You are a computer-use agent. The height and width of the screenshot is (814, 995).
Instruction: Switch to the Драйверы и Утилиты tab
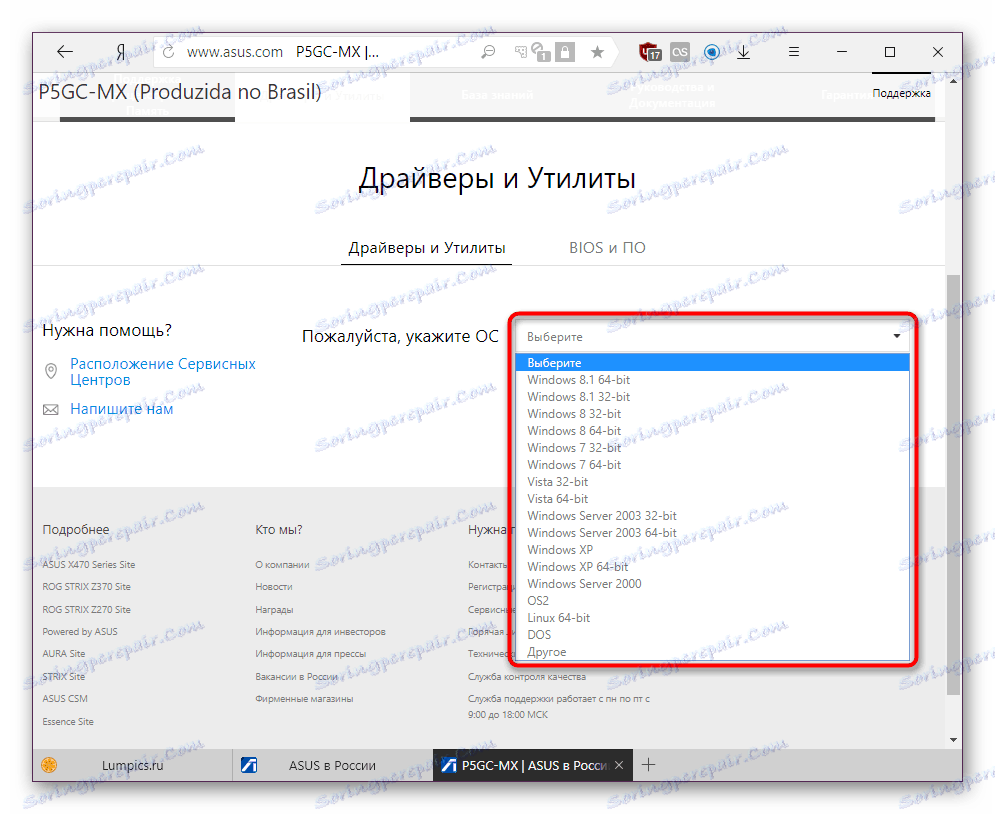(426, 248)
